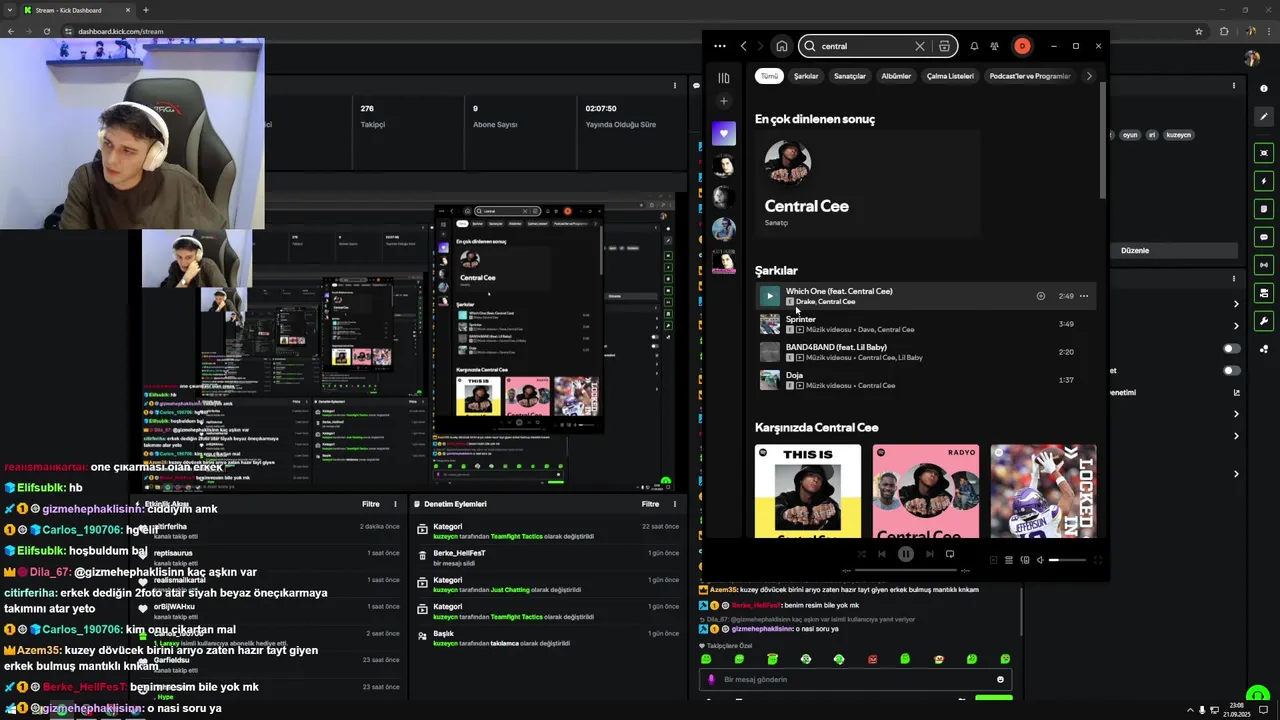This screenshot has width=1280, height=720.
Task: Toggle shuffle in Spotify player
Action: (861, 554)
